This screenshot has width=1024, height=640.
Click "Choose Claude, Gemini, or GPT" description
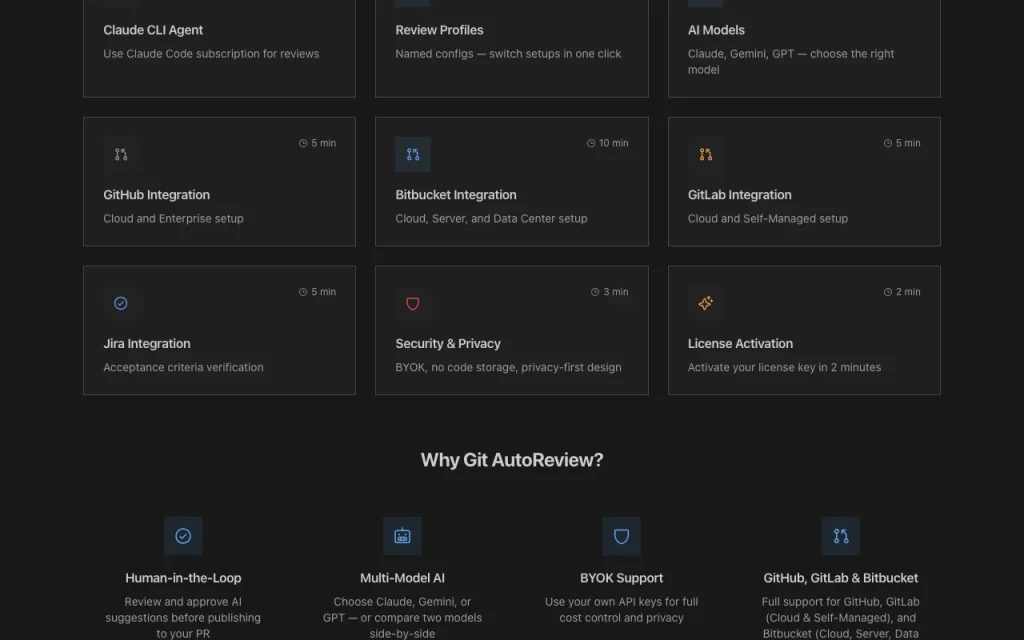point(402,617)
